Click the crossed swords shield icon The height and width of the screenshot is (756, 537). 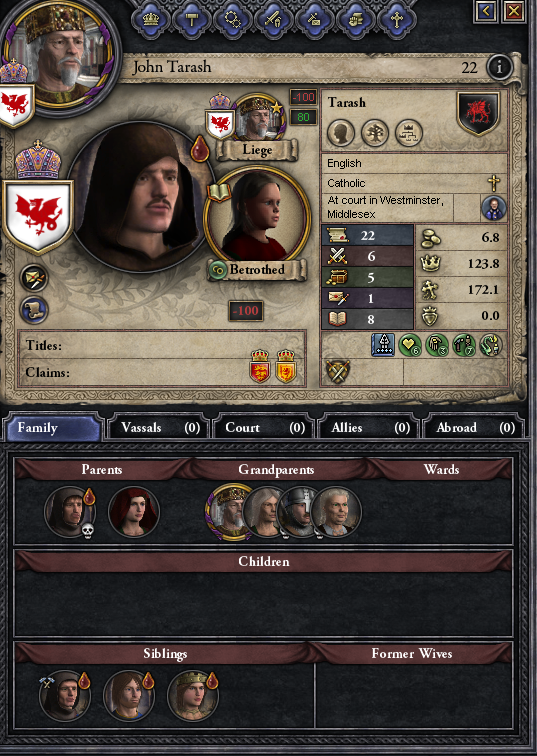pos(338,372)
